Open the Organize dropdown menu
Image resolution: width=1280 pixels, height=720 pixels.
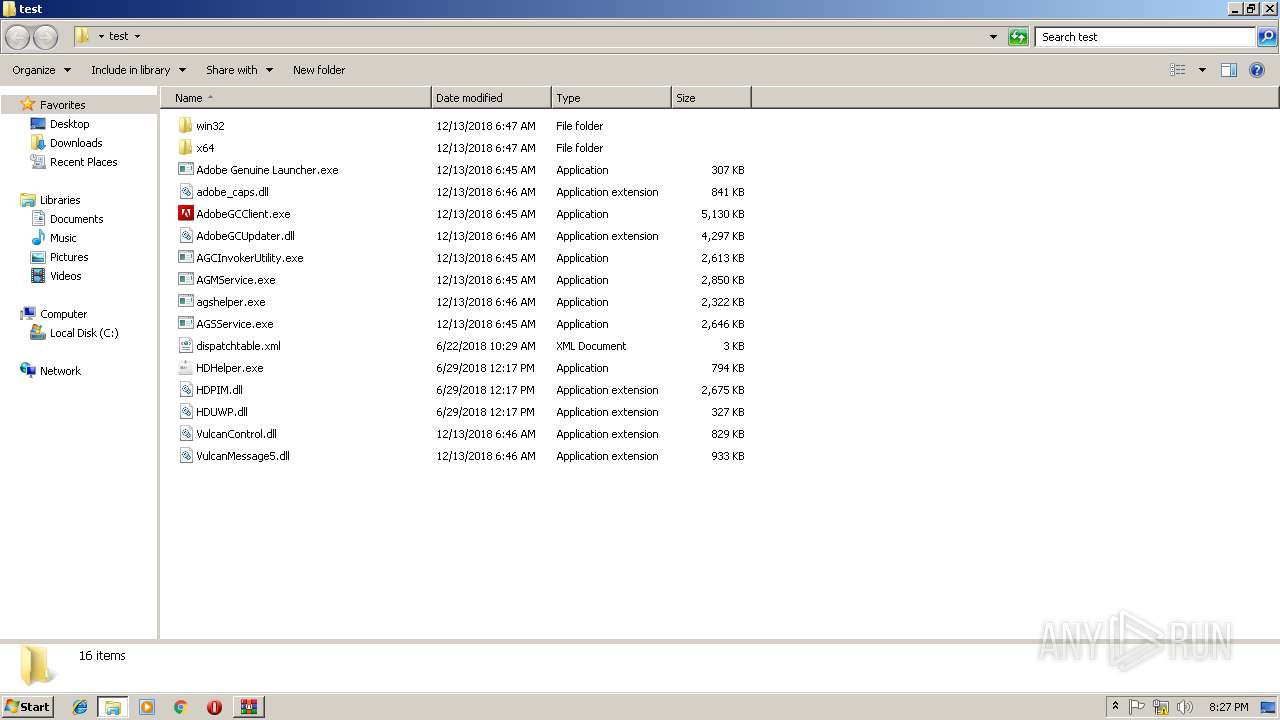pyautogui.click(x=42, y=70)
